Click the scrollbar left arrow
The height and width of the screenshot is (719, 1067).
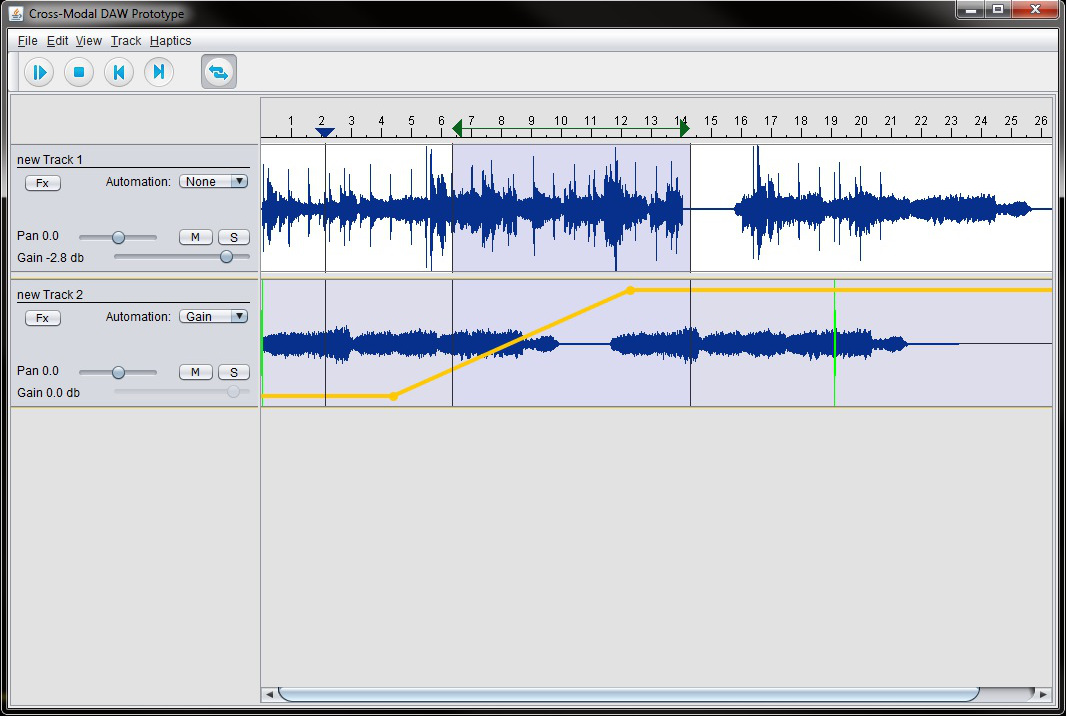269,695
